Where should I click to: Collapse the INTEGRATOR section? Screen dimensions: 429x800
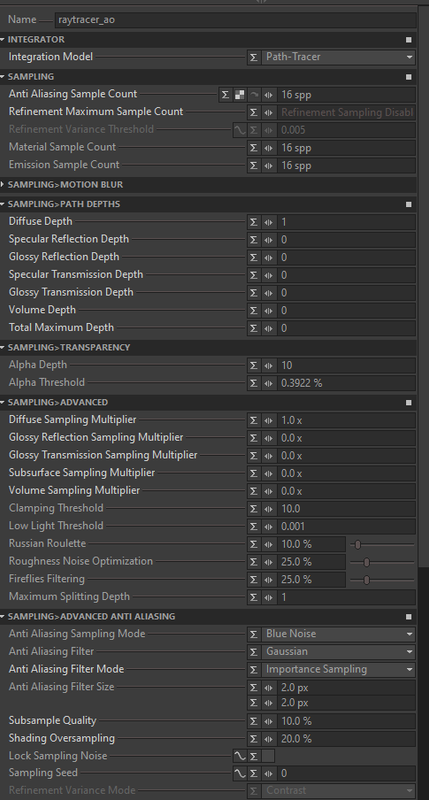tap(3, 40)
